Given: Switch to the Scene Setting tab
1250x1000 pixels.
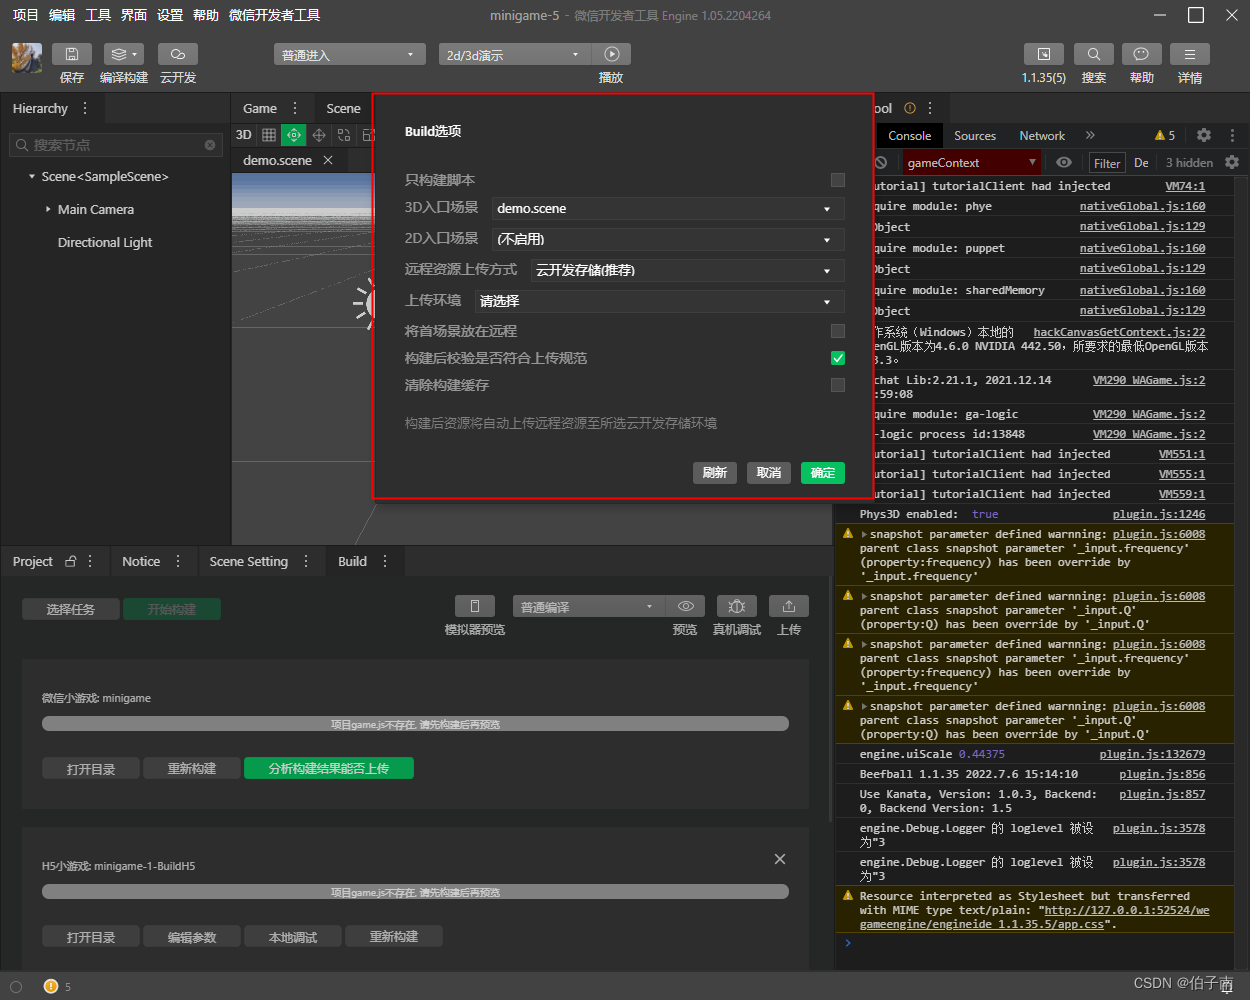Looking at the screenshot, I should point(249,562).
